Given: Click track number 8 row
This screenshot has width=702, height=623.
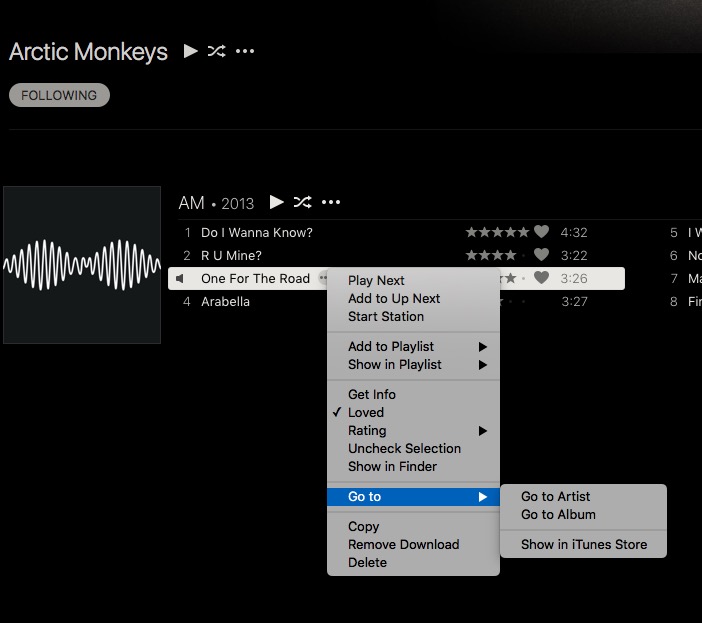Looking at the screenshot, I should [x=685, y=301].
